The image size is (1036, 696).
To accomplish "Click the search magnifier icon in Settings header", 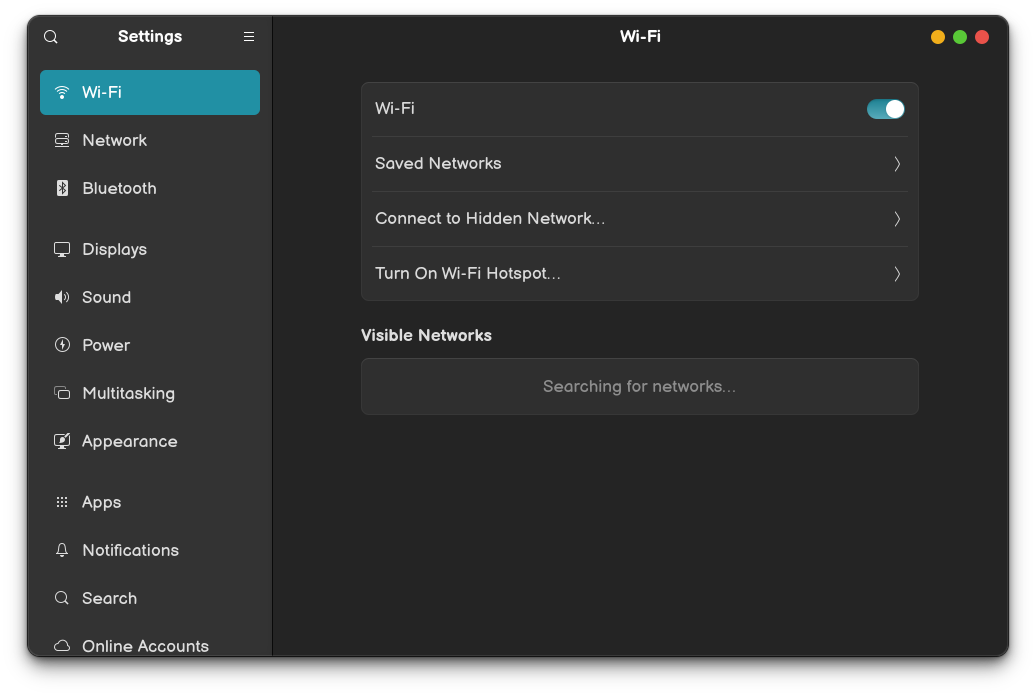I will tap(51, 37).
